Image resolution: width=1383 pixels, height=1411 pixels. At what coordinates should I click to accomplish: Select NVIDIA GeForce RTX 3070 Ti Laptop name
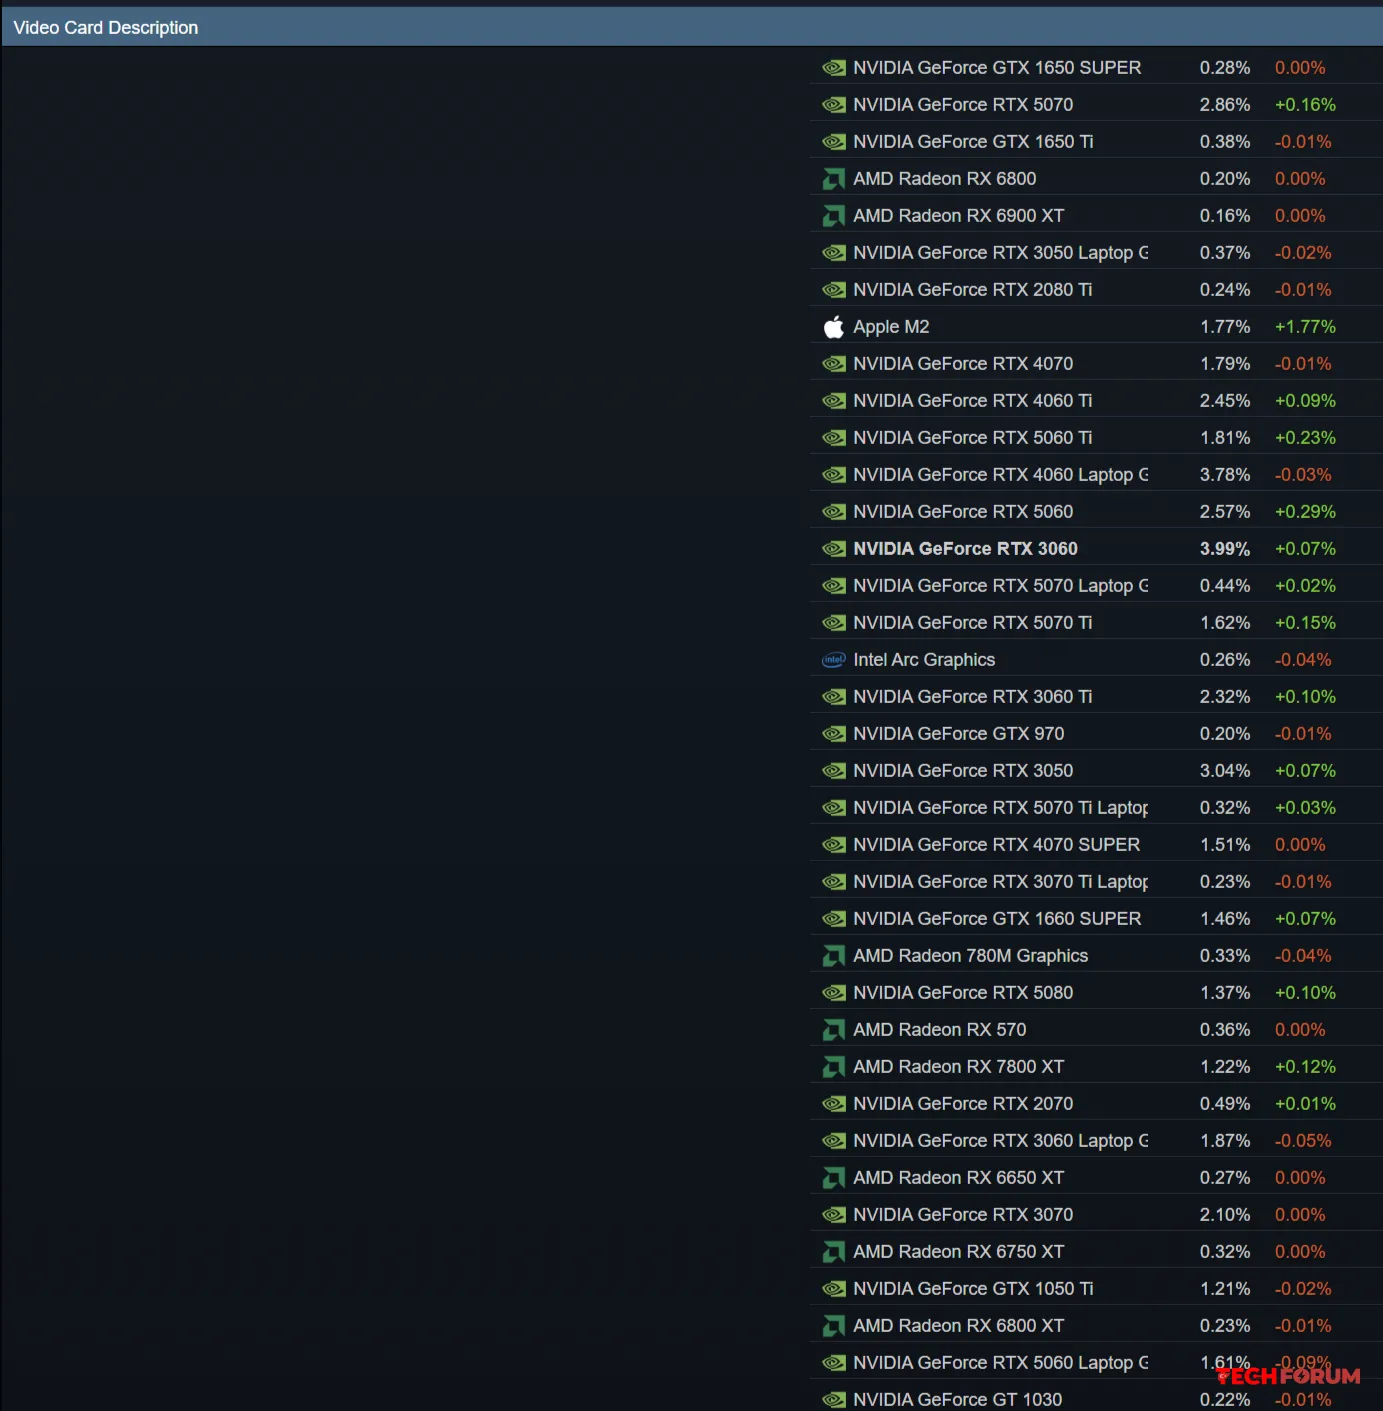(1000, 882)
